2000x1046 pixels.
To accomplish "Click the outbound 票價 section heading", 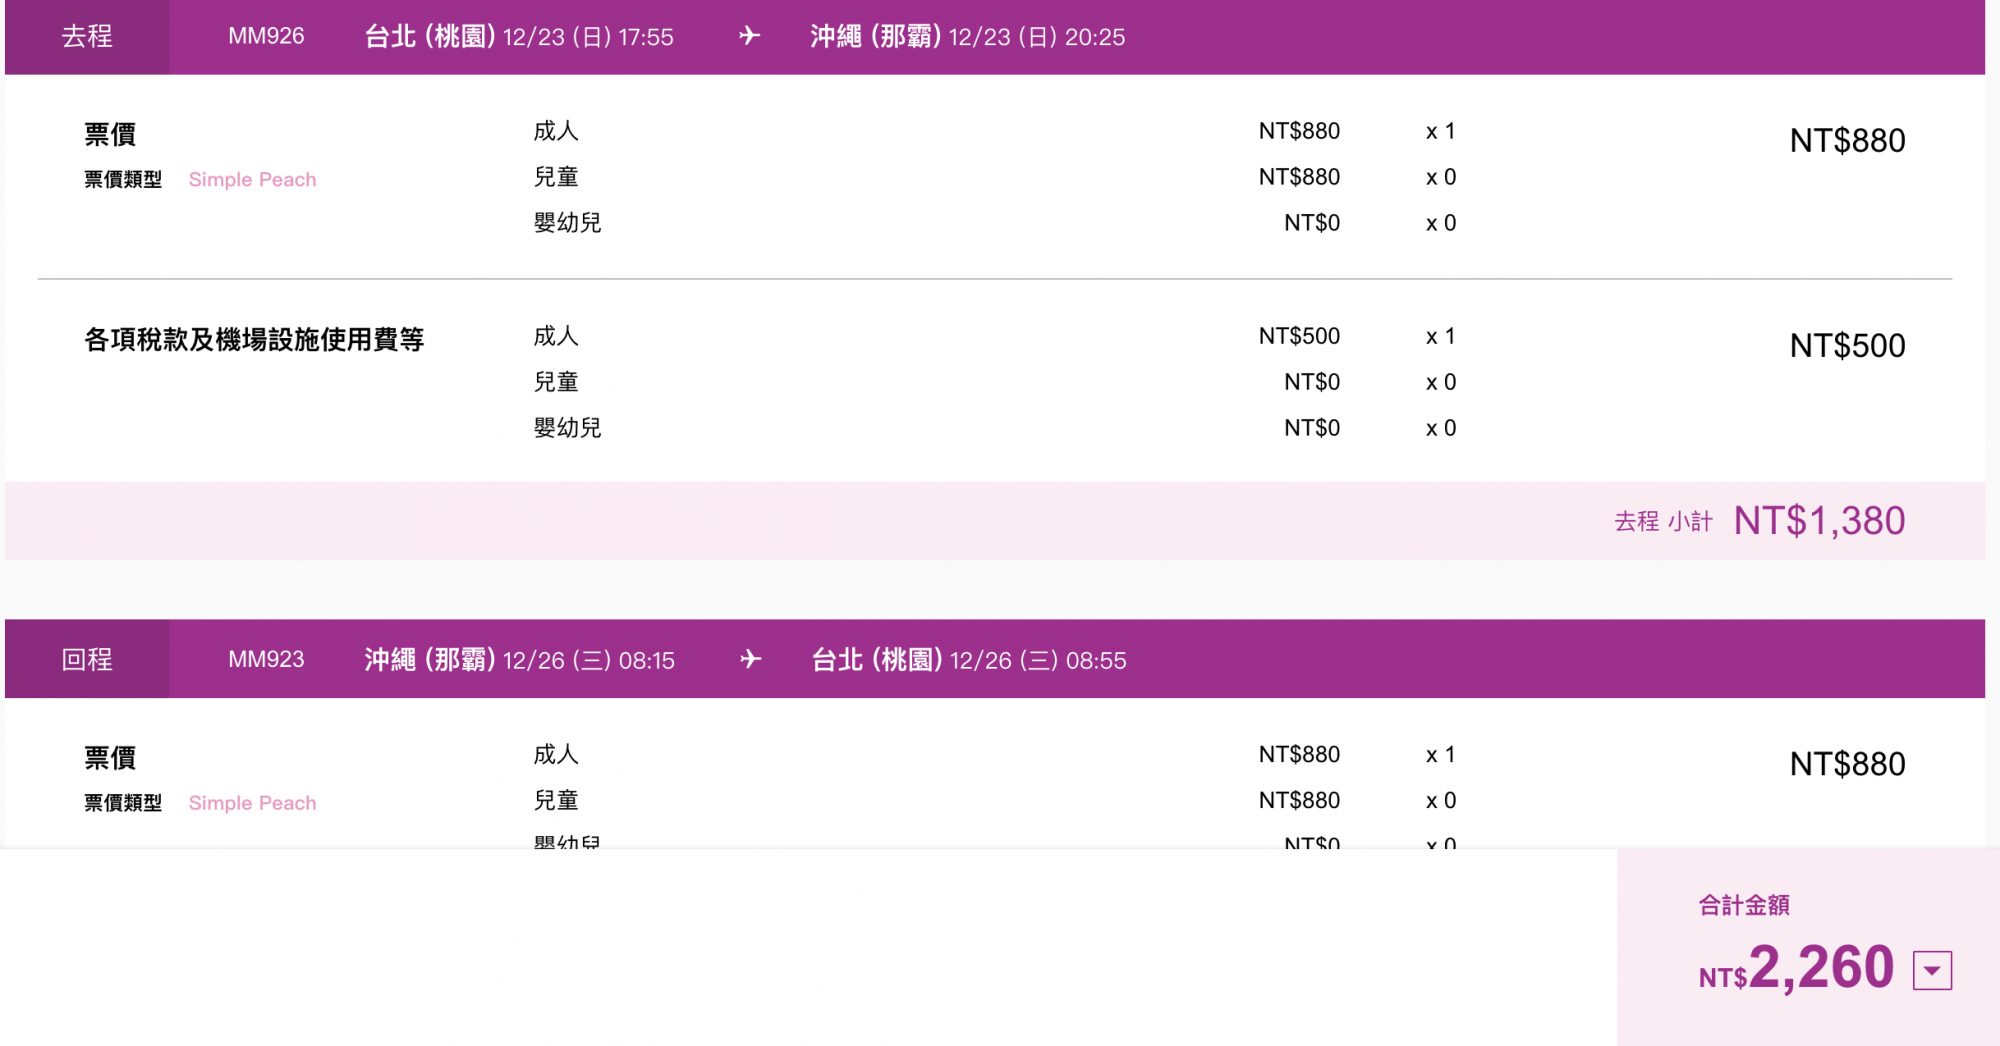I will (110, 134).
